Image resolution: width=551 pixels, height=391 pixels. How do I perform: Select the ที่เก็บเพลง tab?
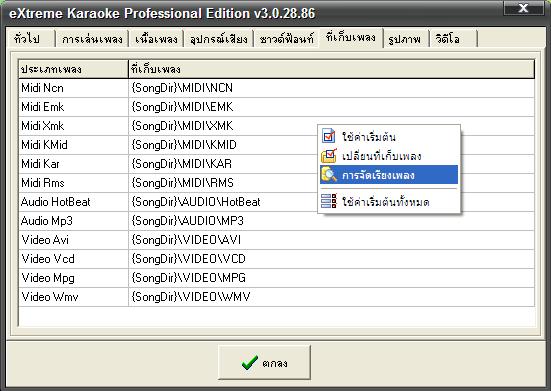click(351, 37)
